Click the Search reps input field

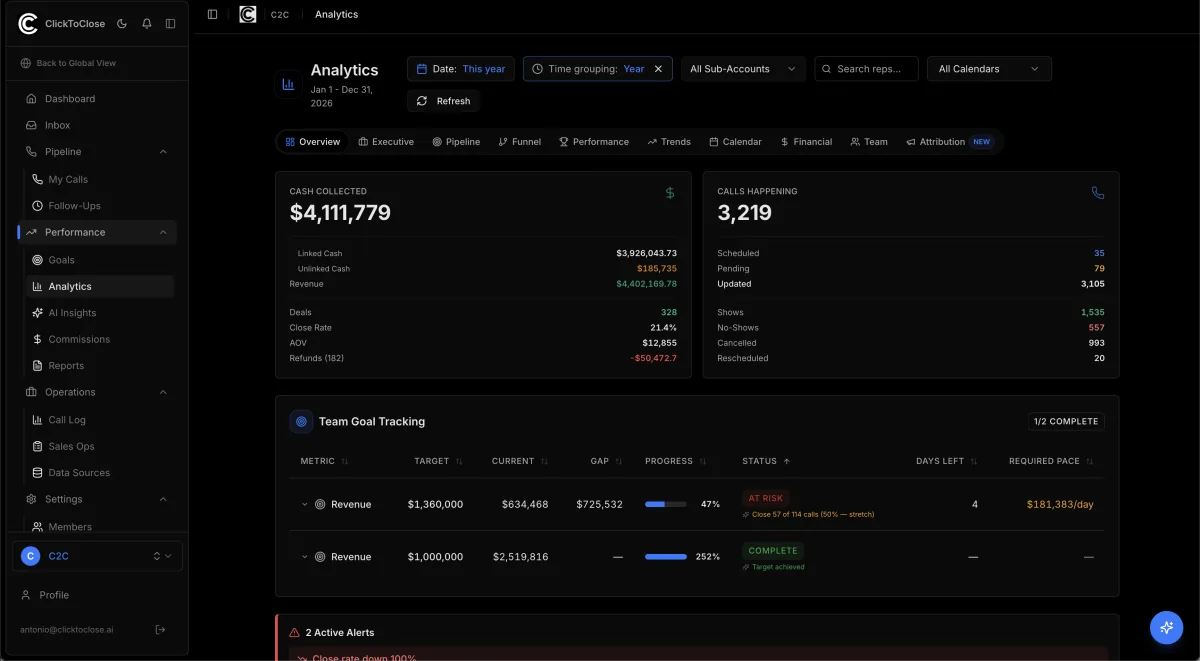(866, 69)
